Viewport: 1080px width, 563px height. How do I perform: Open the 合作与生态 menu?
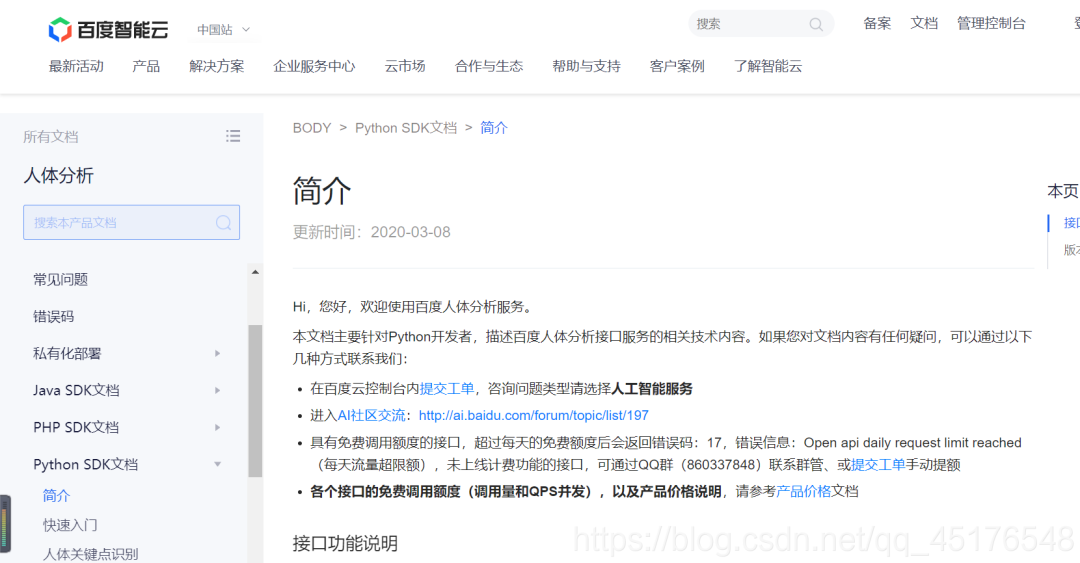click(x=489, y=66)
